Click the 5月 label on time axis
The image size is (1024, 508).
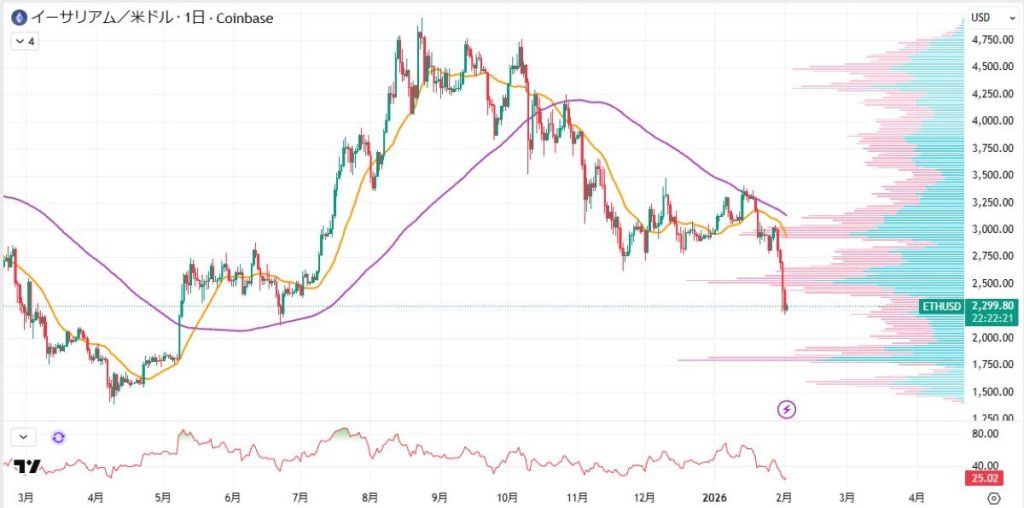tap(164, 496)
